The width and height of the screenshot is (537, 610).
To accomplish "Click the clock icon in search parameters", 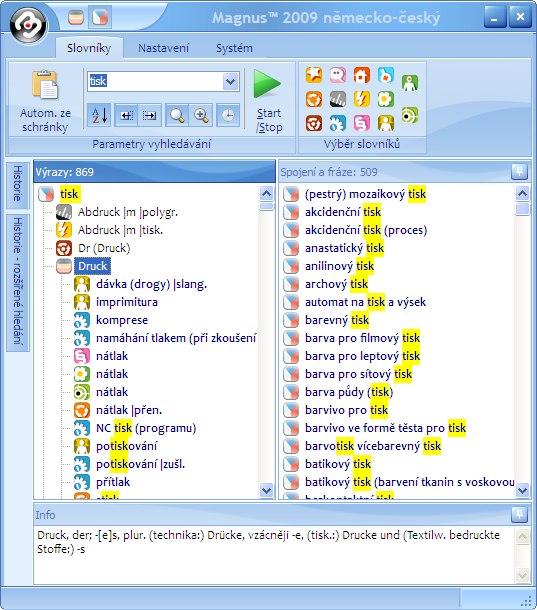I will 228,115.
